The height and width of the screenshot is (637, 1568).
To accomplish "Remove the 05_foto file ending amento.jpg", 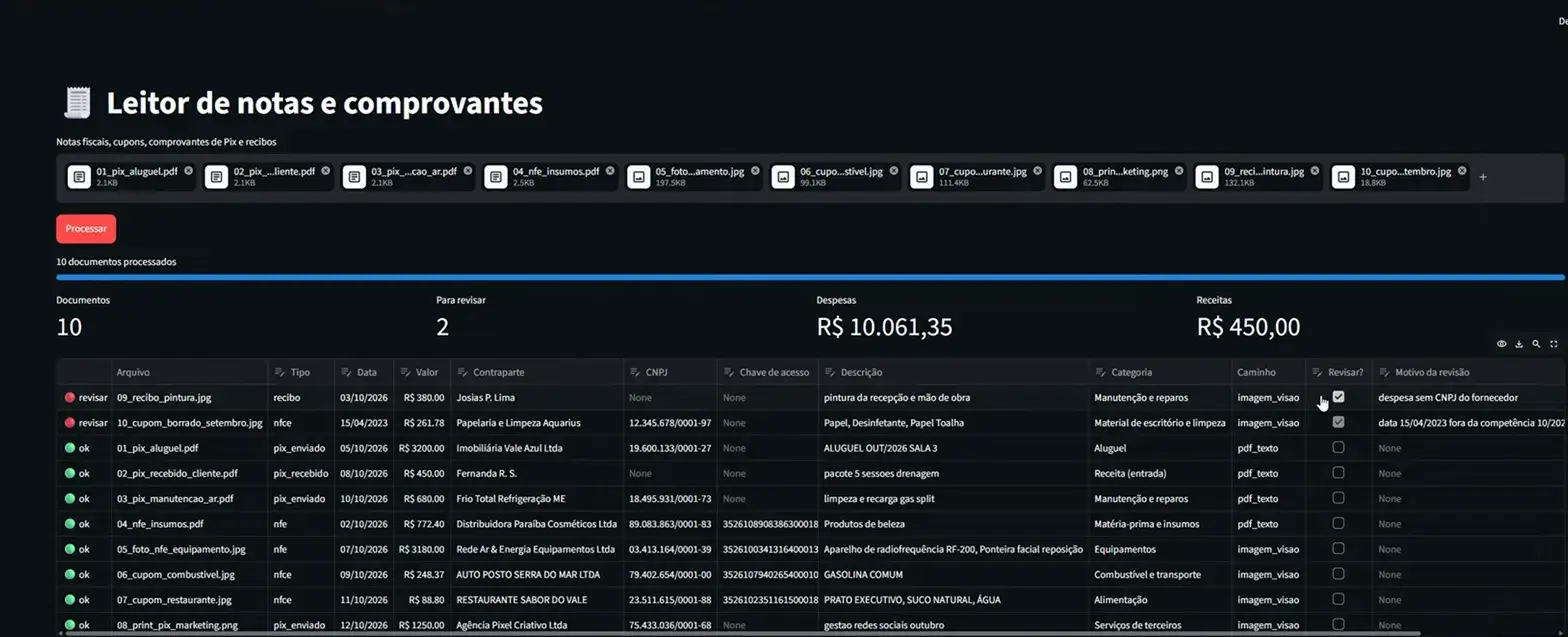I will pyautogui.click(x=755, y=171).
